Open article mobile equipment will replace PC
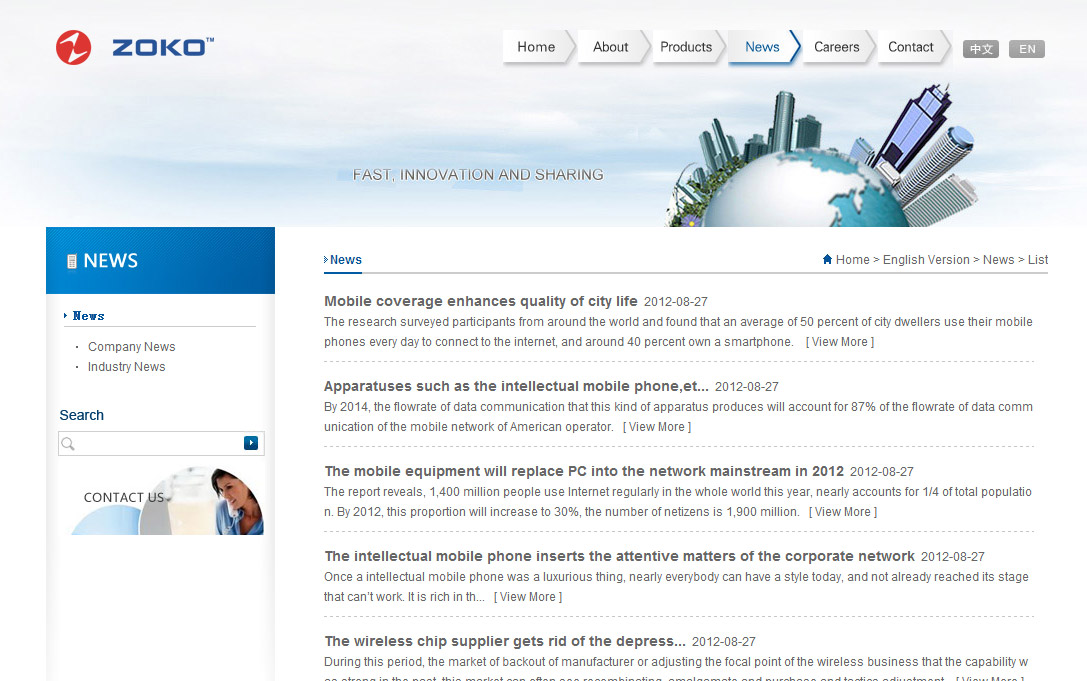Image resolution: width=1087 pixels, height=681 pixels. pyautogui.click(x=584, y=472)
